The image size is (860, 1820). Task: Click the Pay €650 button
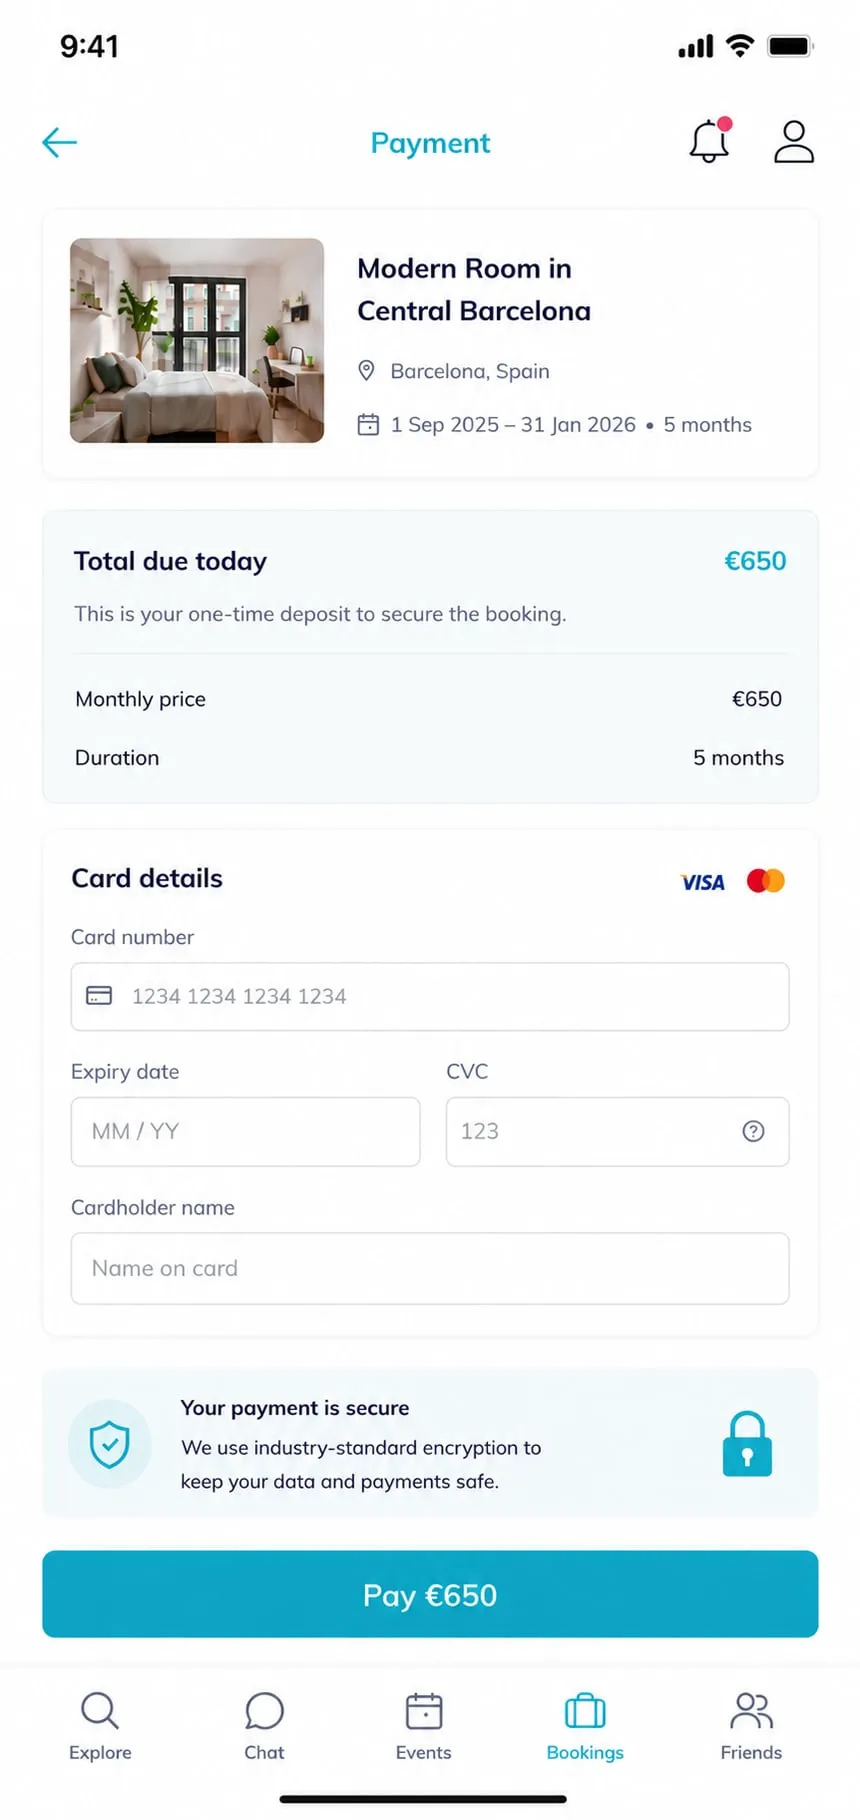(430, 1594)
